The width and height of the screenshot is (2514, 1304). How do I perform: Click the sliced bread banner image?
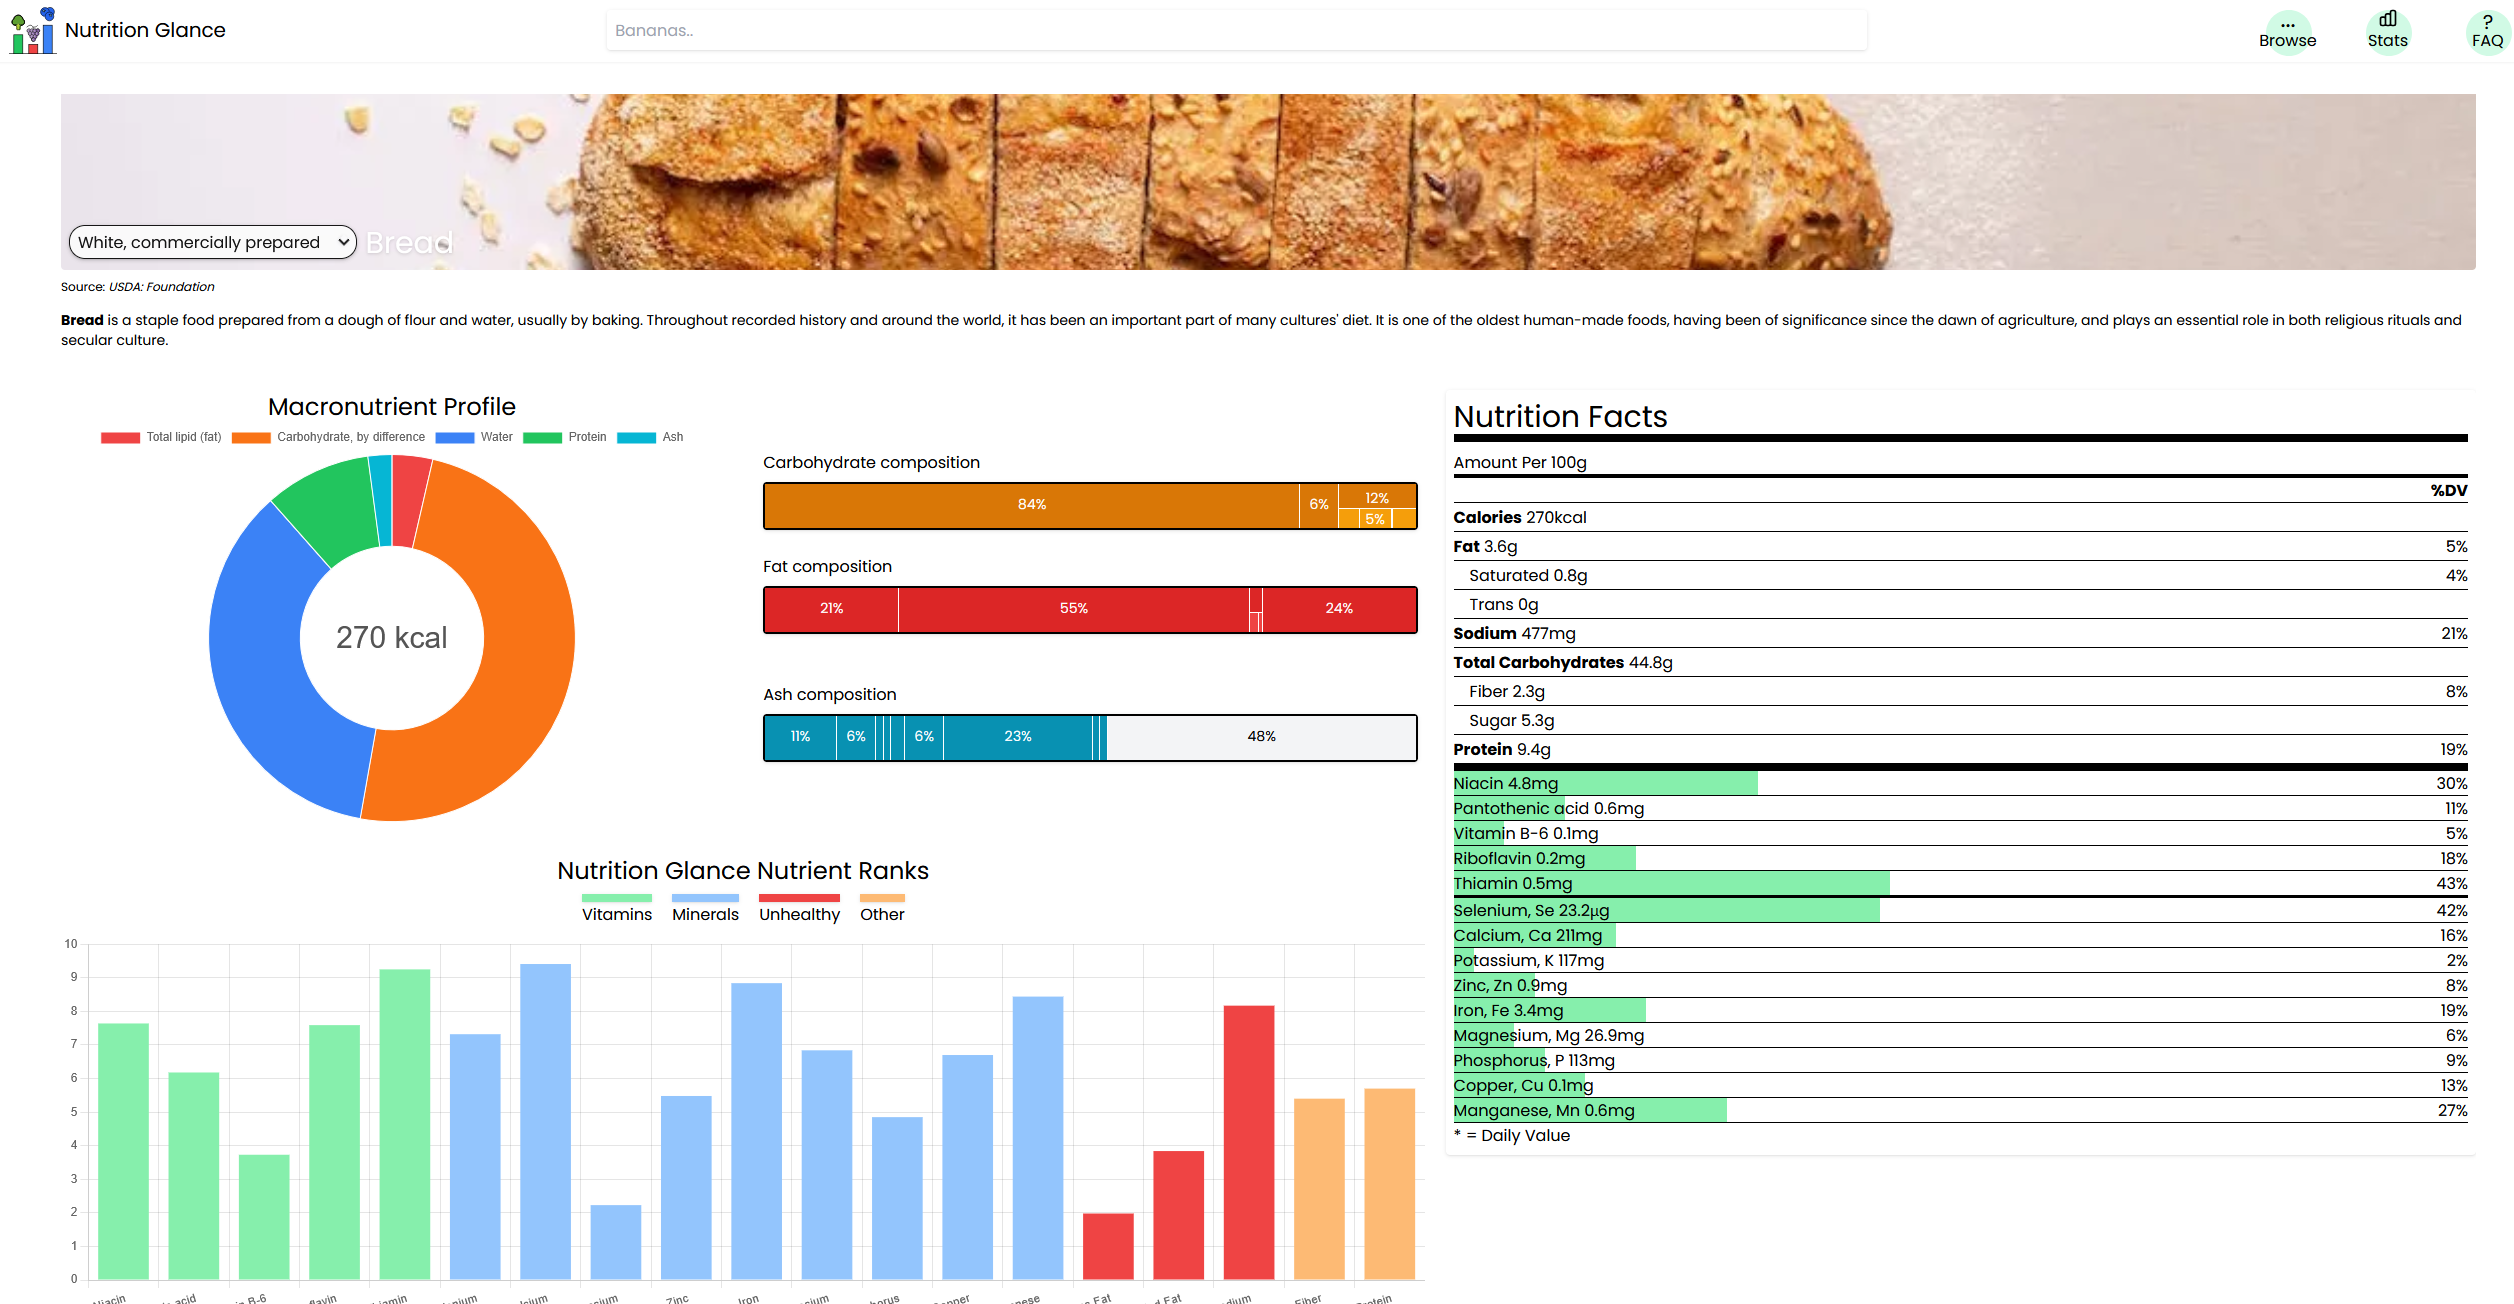[1250, 180]
